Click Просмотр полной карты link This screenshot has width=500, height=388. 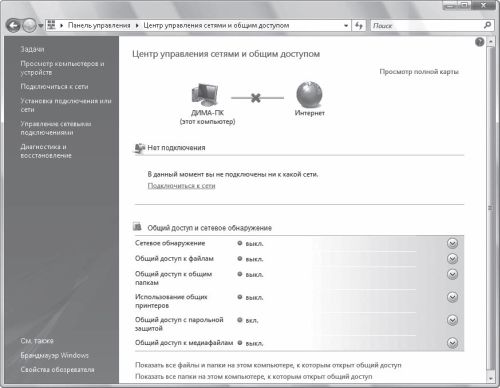[419, 72]
